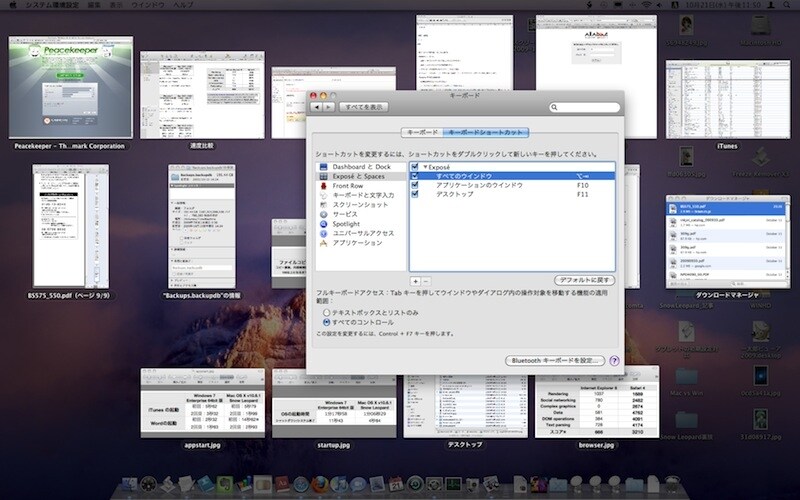The width and height of the screenshot is (800, 500).
Task: Uncheck the アプリケーションのウインドウ shortcut checkbox
Action: [415, 186]
